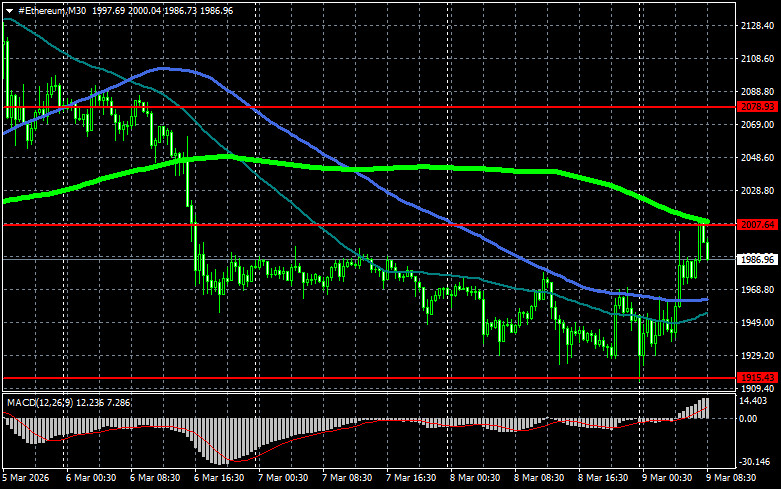The width and height of the screenshot is (781, 489).
Task: Click the 8 Mar 08:30 time label
Action: tap(539, 478)
